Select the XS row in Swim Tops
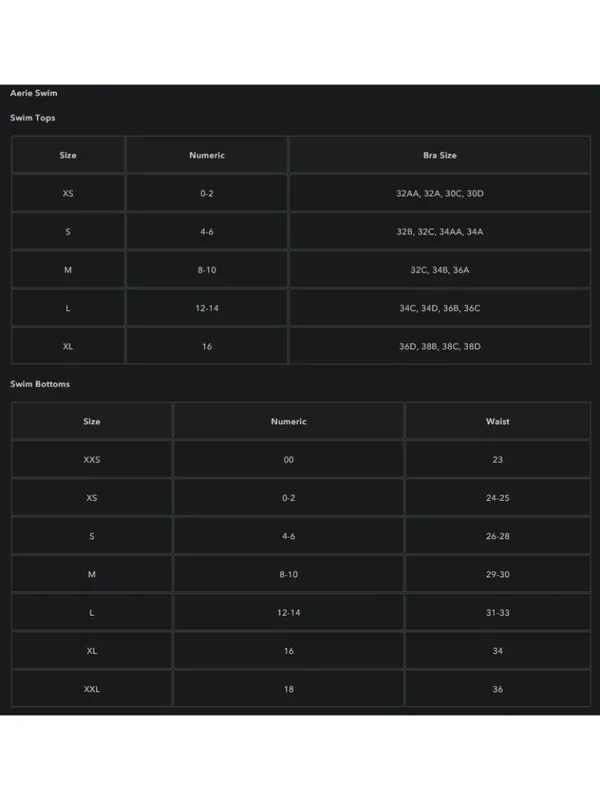Screen dimensions: 600x800 click(301, 193)
